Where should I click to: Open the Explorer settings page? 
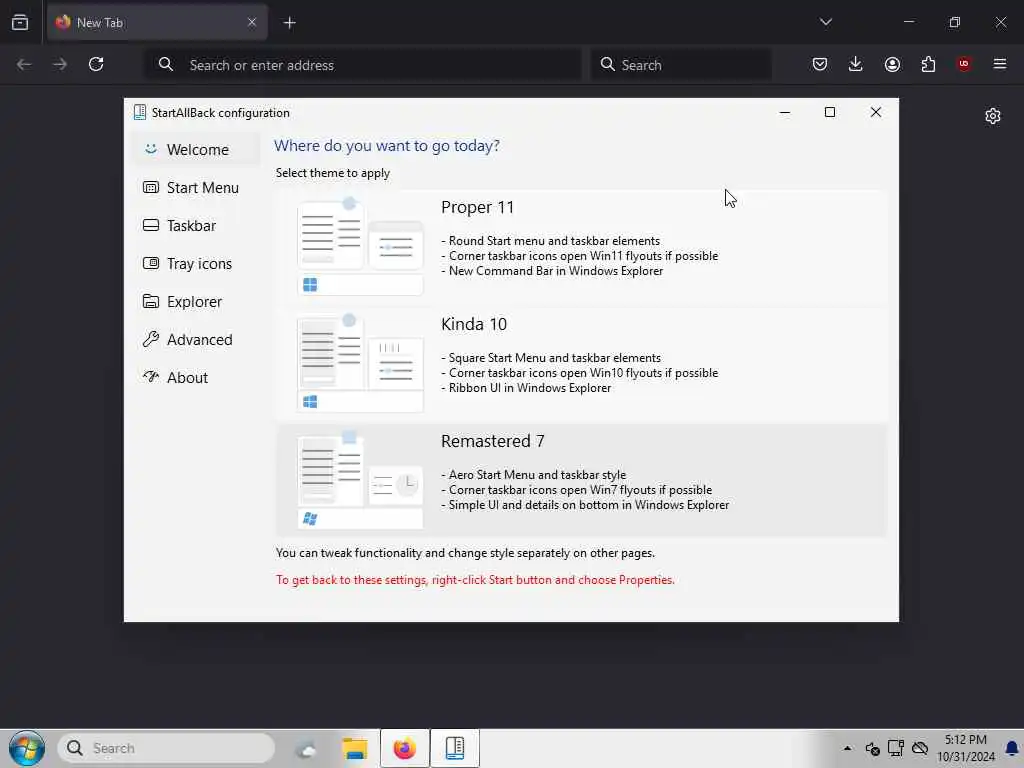click(196, 301)
